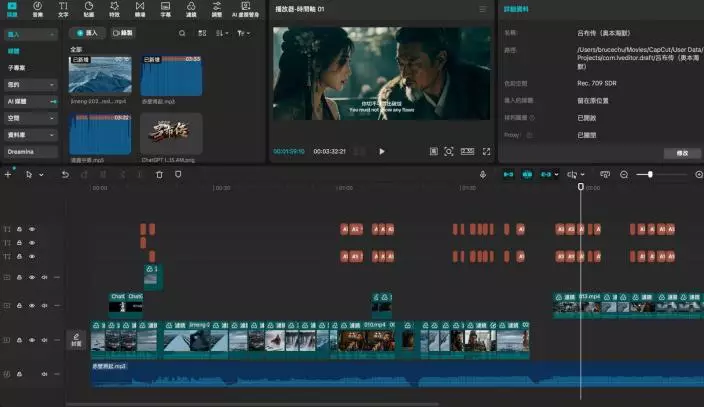Open the Stickers (貼圖) tab
The image size is (704, 407).
(x=89, y=9)
